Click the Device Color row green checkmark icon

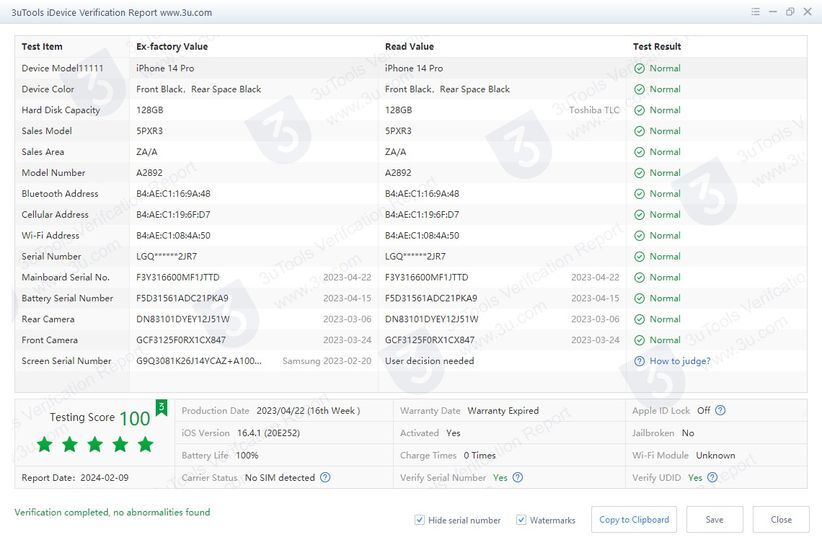click(x=639, y=89)
